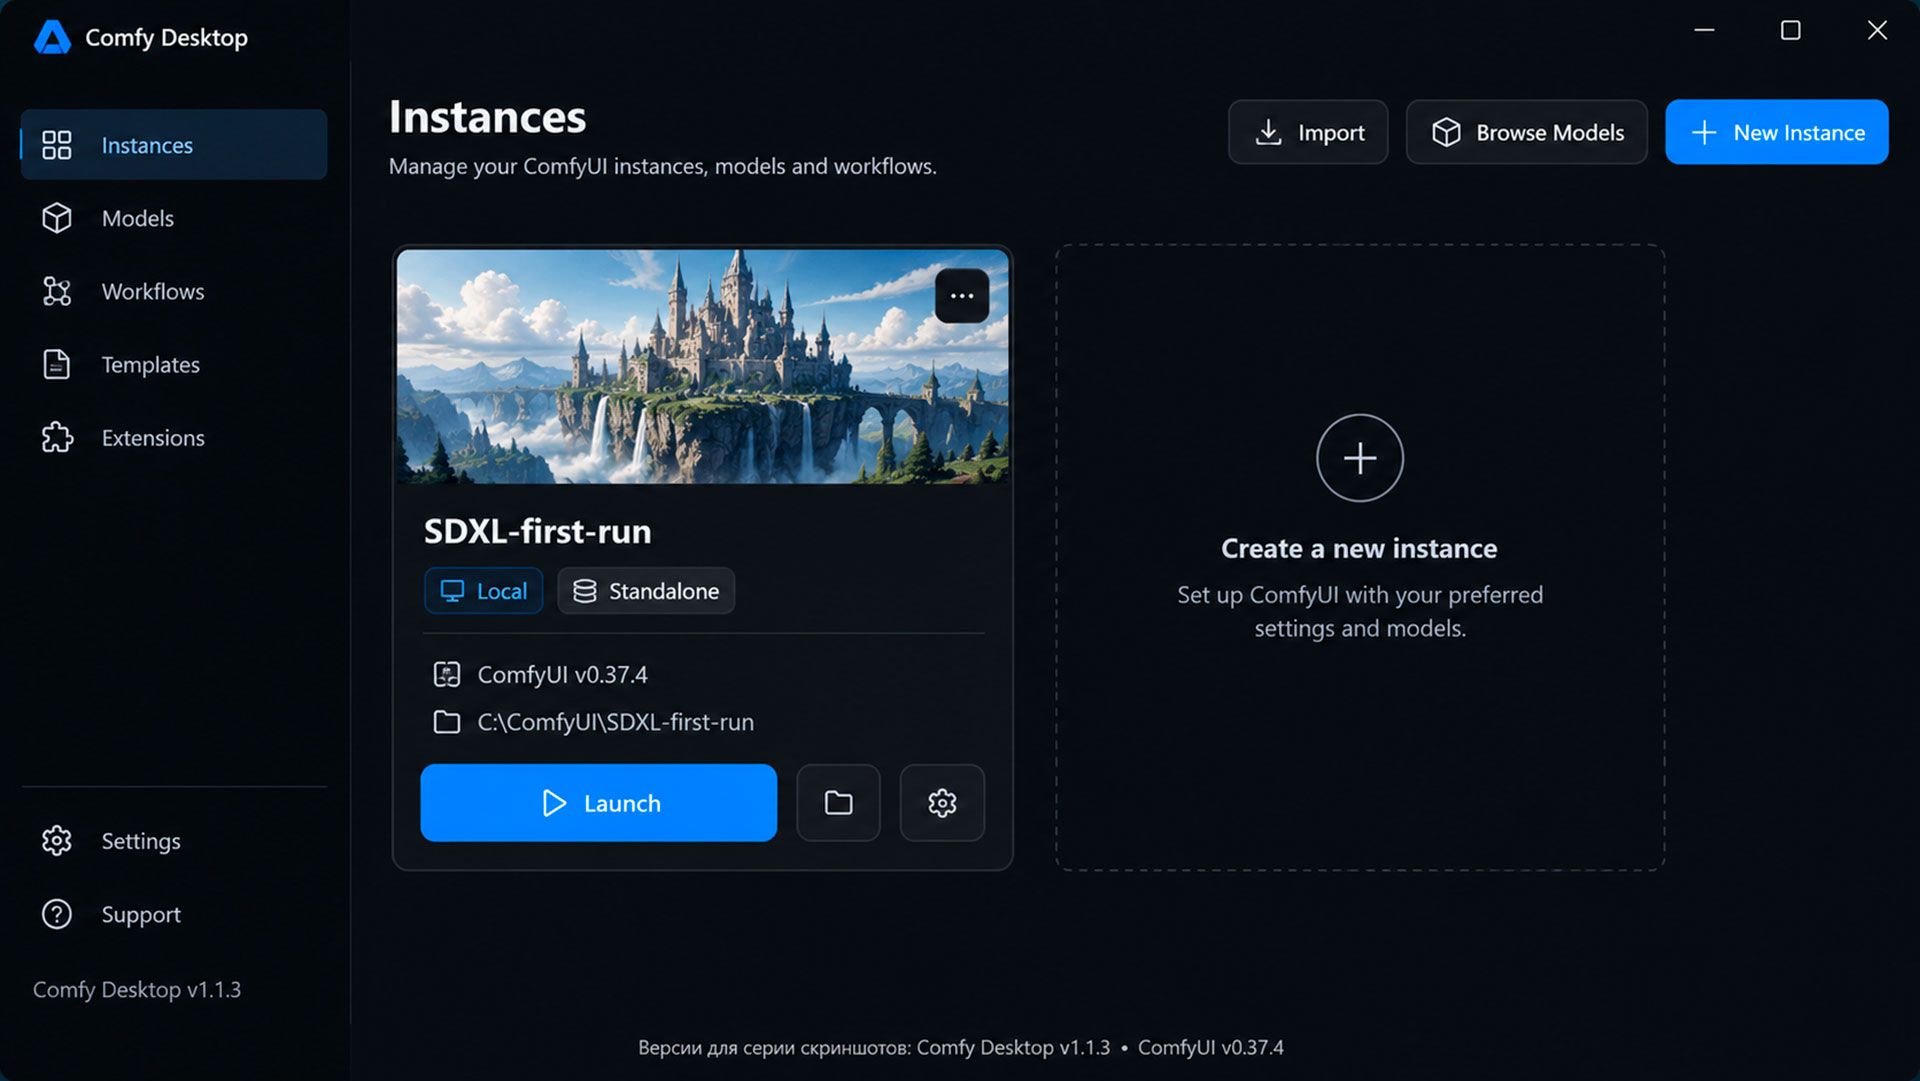Click the Import button

pos(1308,132)
